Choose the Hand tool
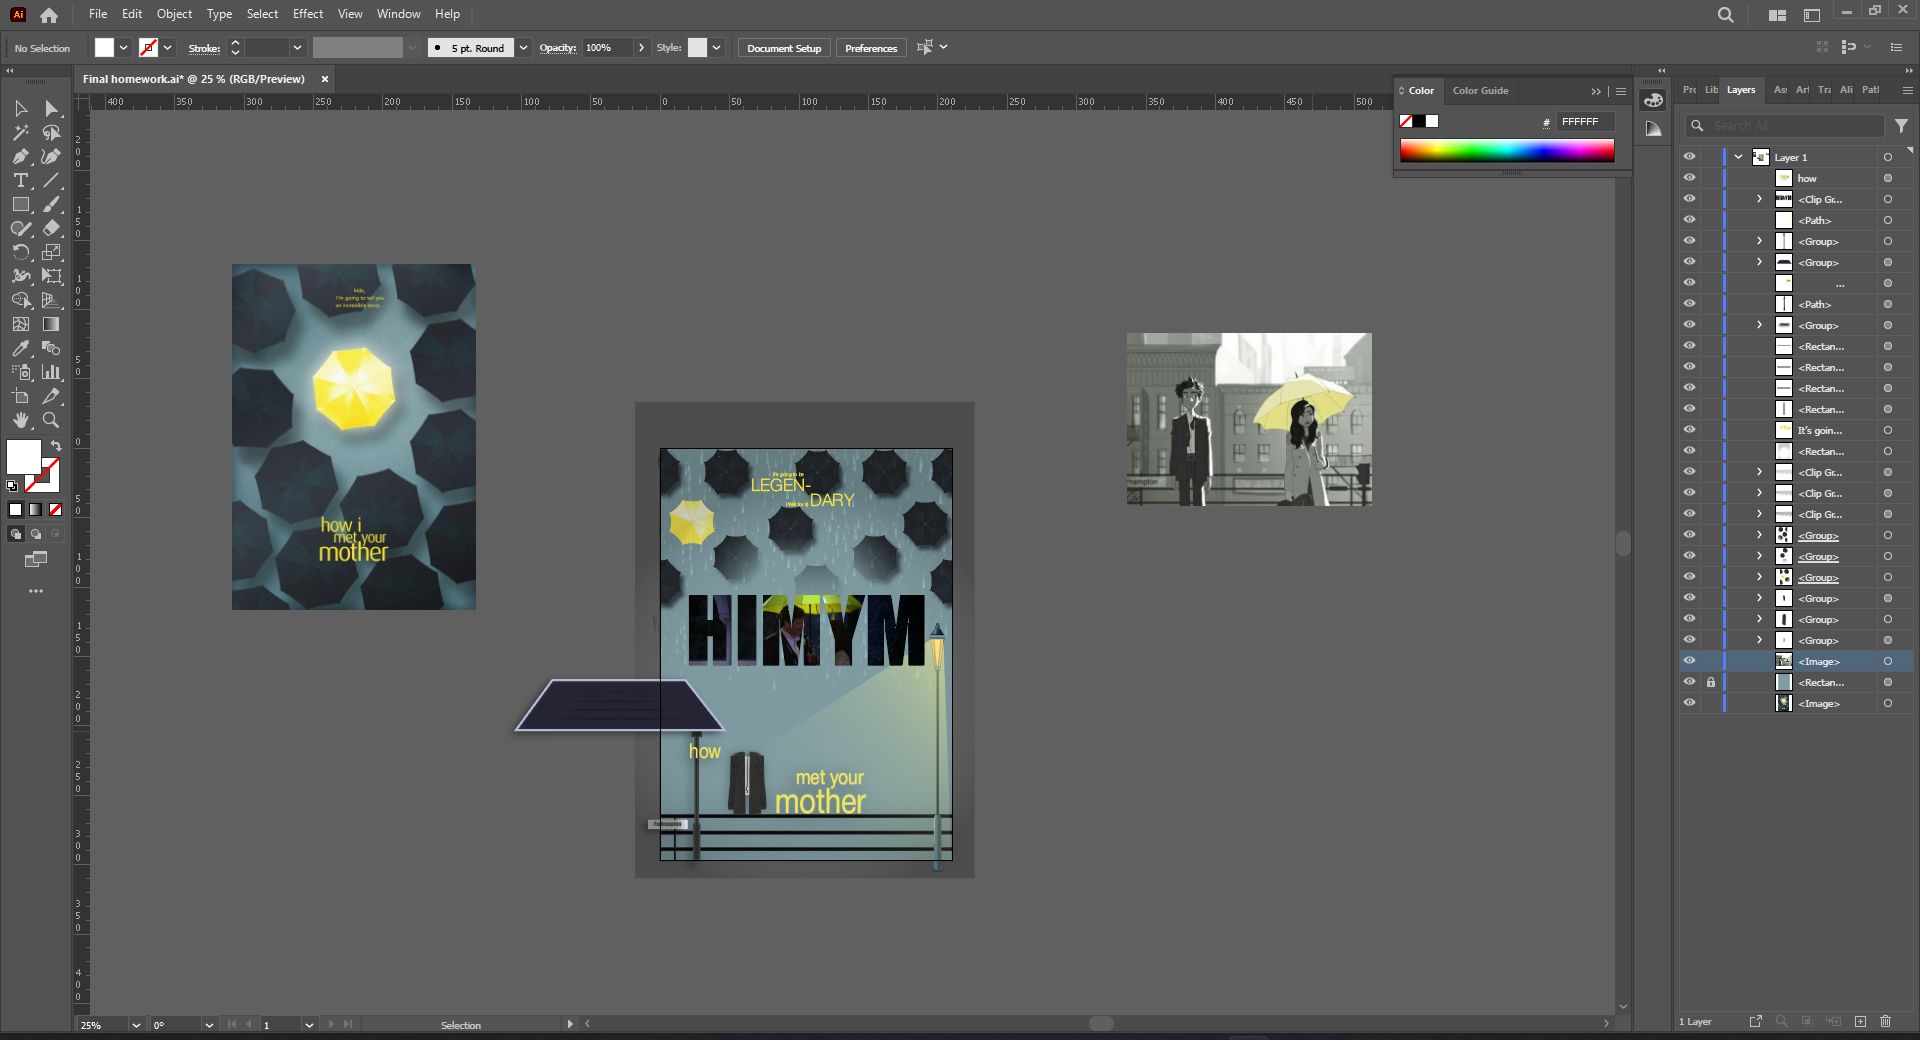The height and width of the screenshot is (1040, 1920). click(x=20, y=420)
